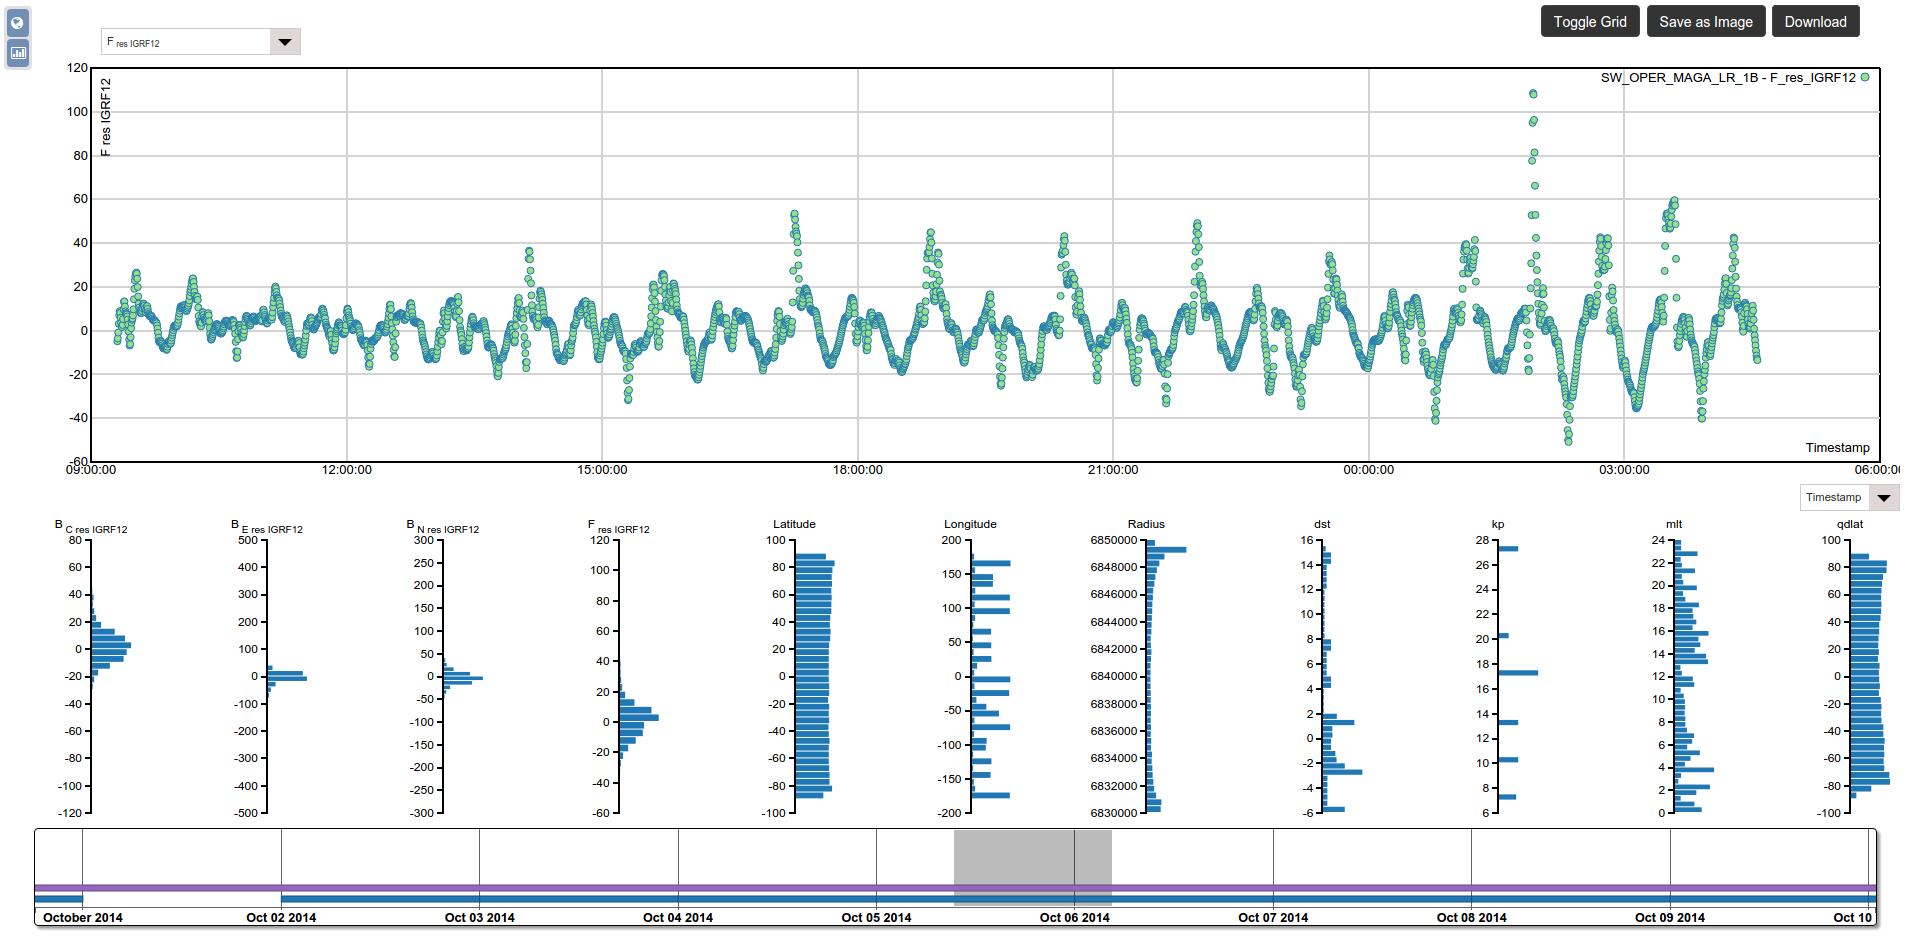Image resolution: width=1909 pixels, height=937 pixels.
Task: Click the Timestamp axis title inside the plot
Action: pyautogui.click(x=1837, y=448)
